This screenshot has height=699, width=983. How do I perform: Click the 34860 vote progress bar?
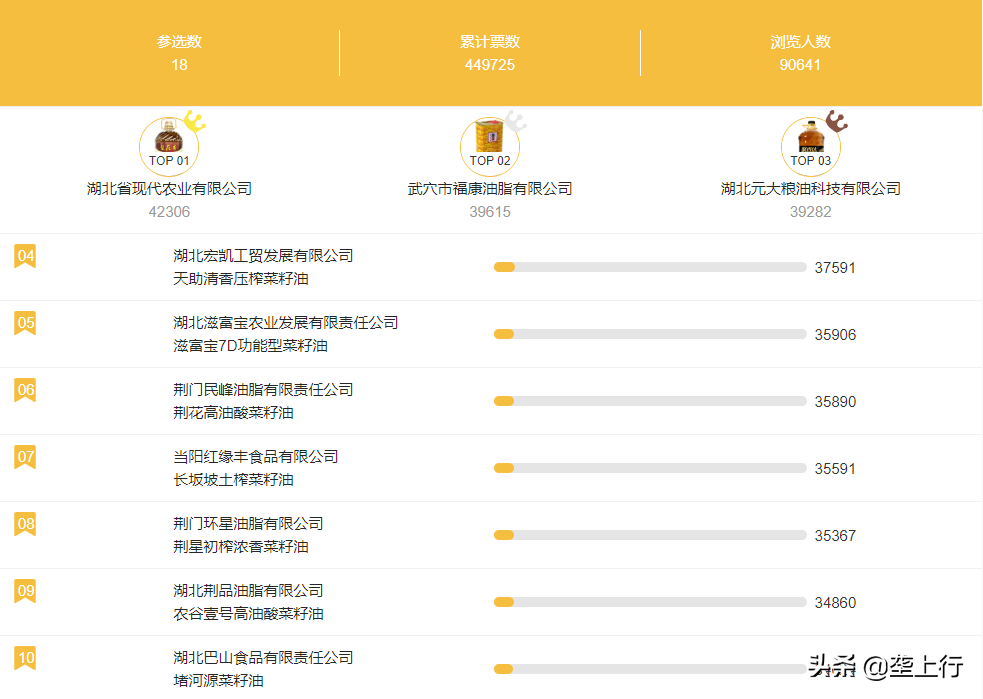[x=650, y=602]
